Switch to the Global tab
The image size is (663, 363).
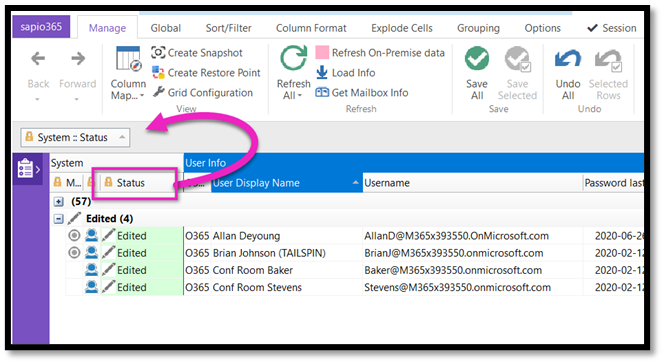[166, 28]
